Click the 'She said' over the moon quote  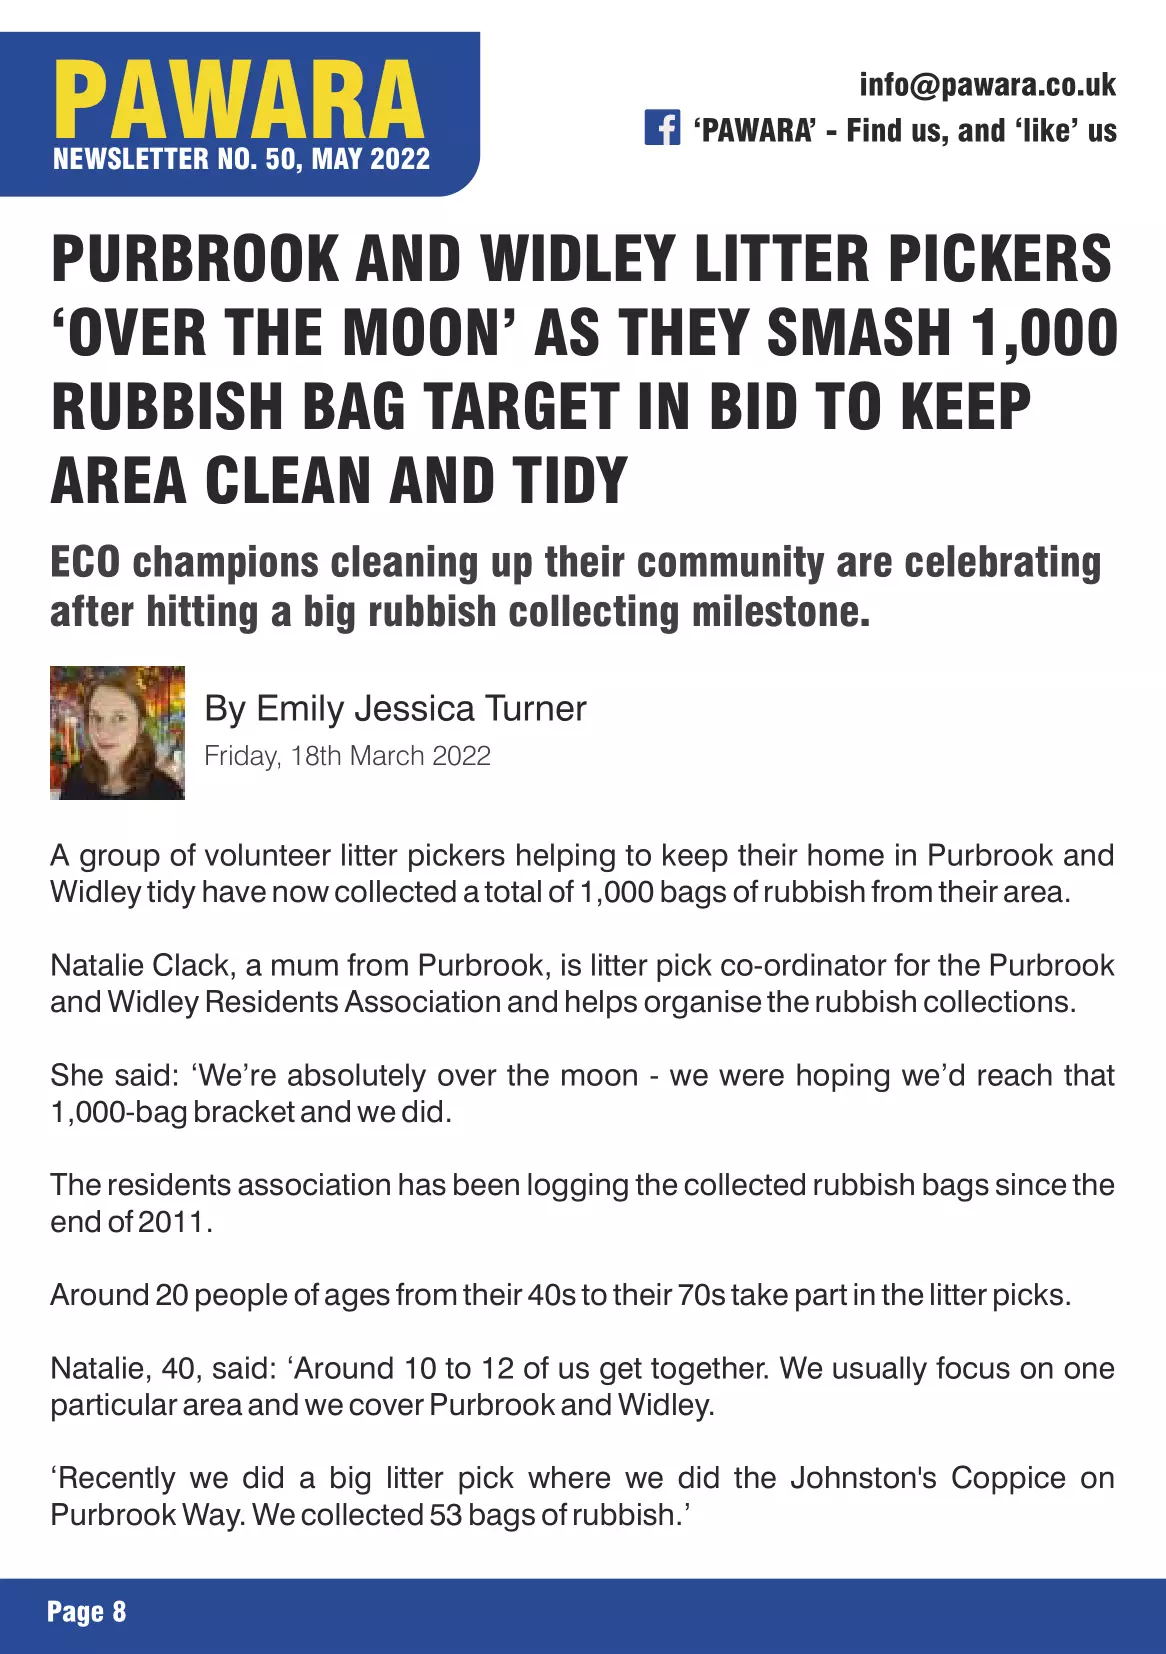point(582,1093)
